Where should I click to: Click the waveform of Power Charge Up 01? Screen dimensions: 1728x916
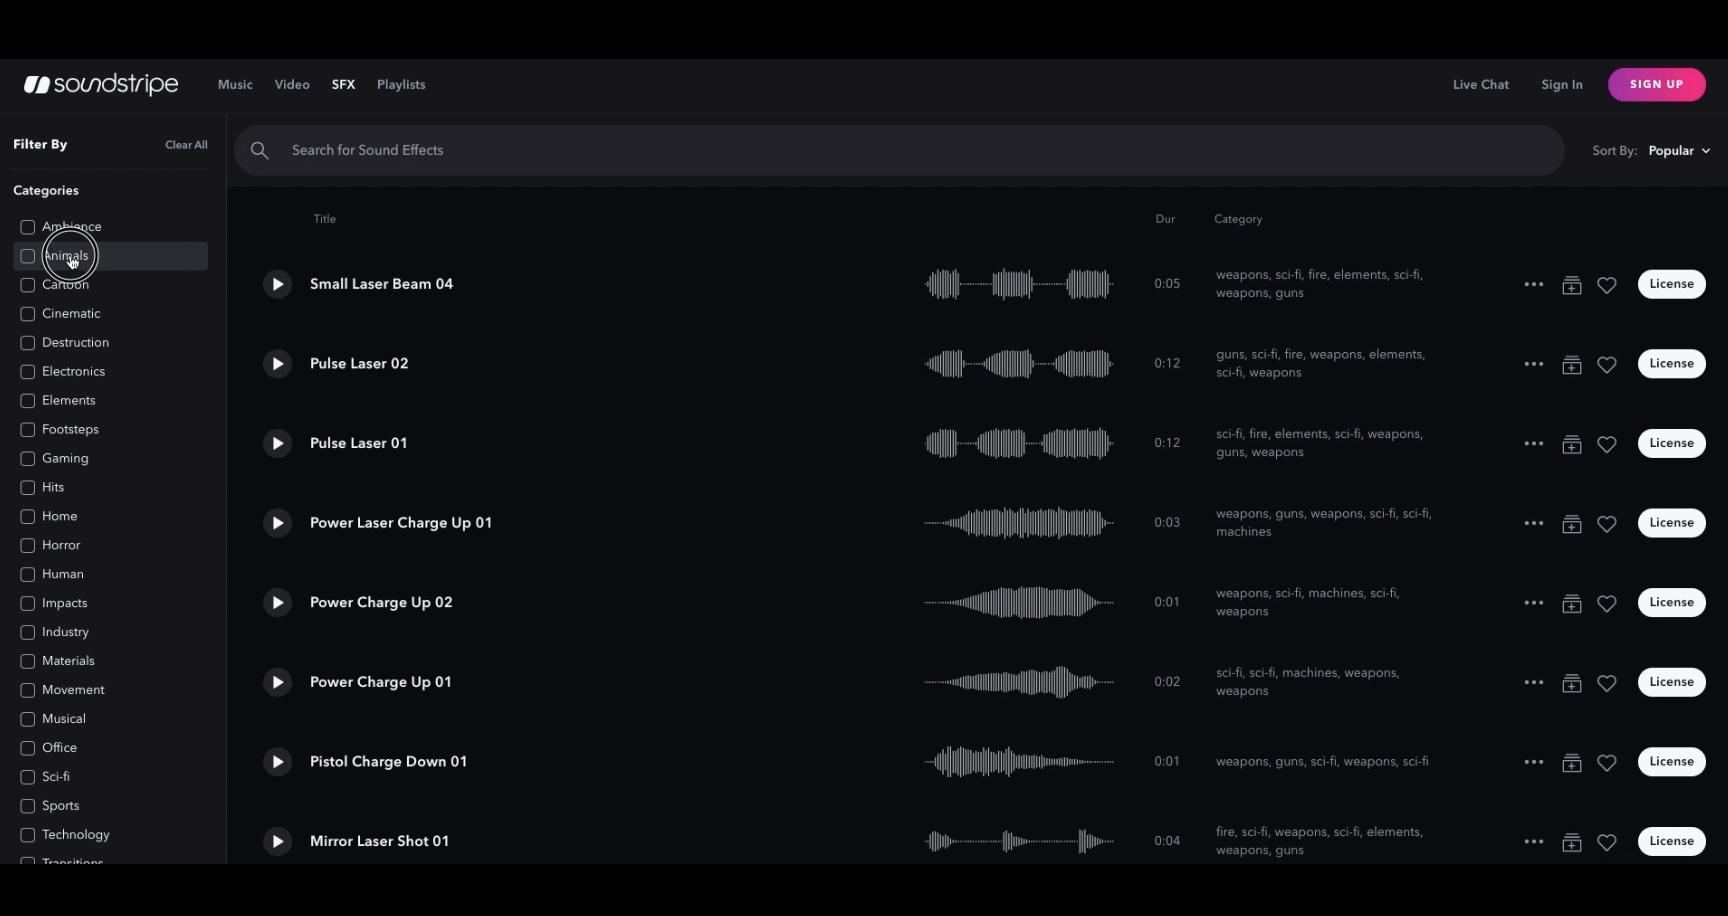pyautogui.click(x=1018, y=682)
